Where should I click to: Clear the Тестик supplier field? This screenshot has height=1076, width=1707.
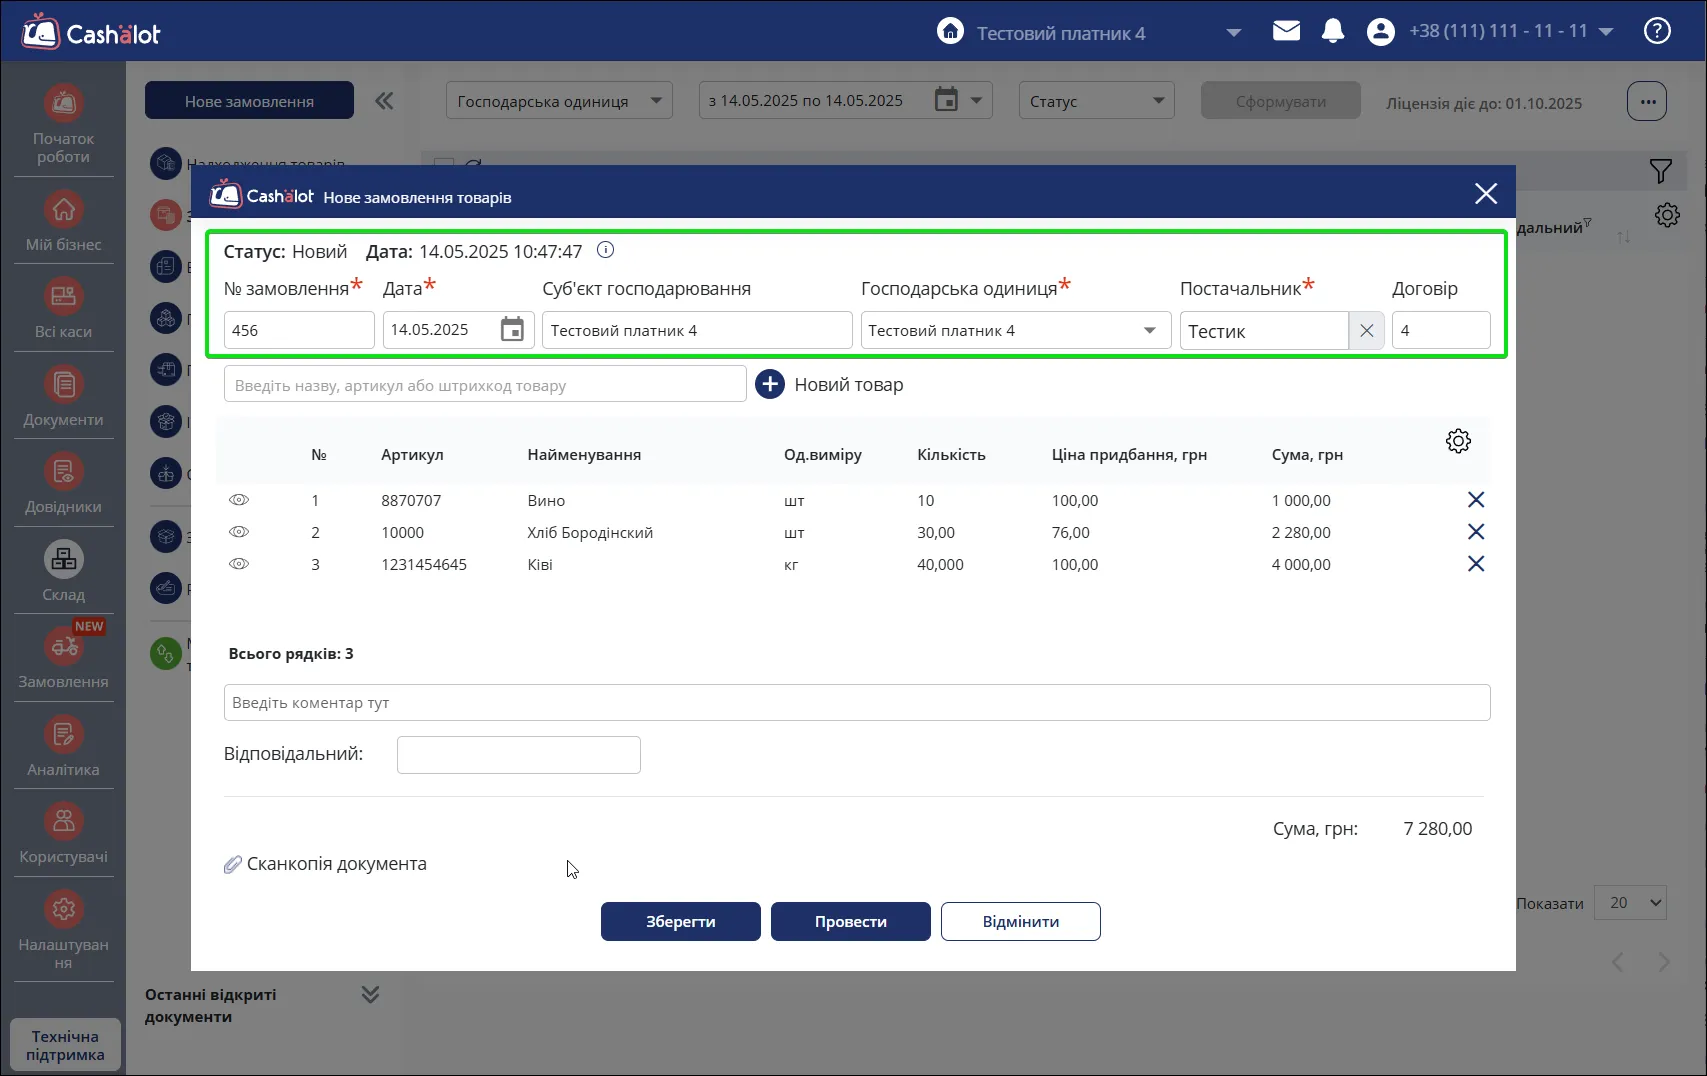coord(1366,331)
